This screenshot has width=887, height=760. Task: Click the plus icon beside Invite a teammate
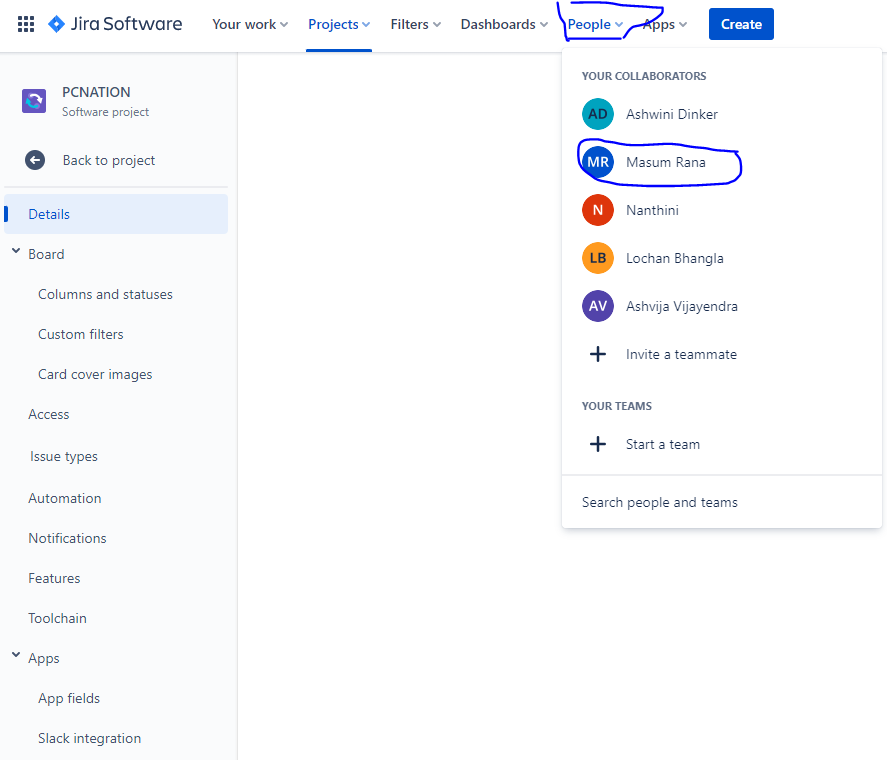point(598,354)
